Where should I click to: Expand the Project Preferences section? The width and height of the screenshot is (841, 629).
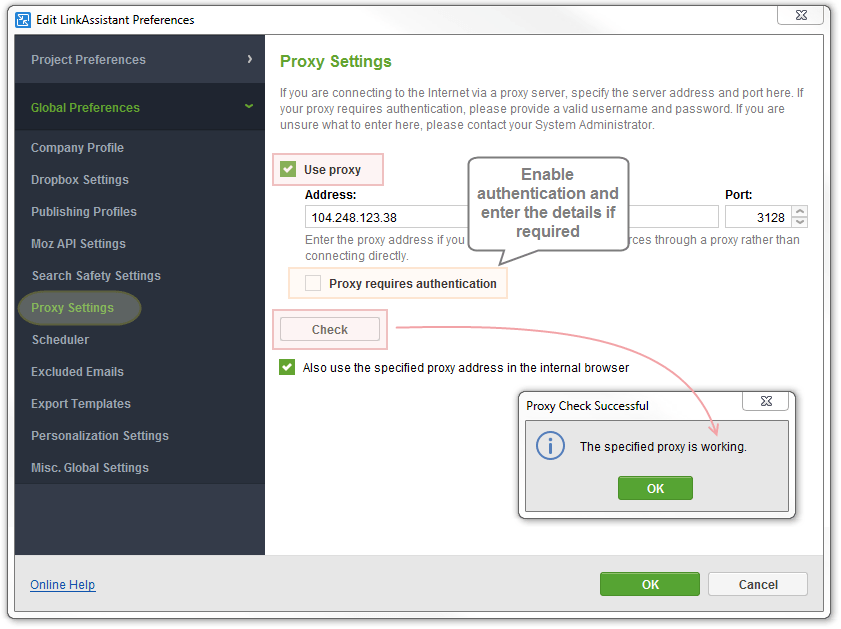pos(139,60)
